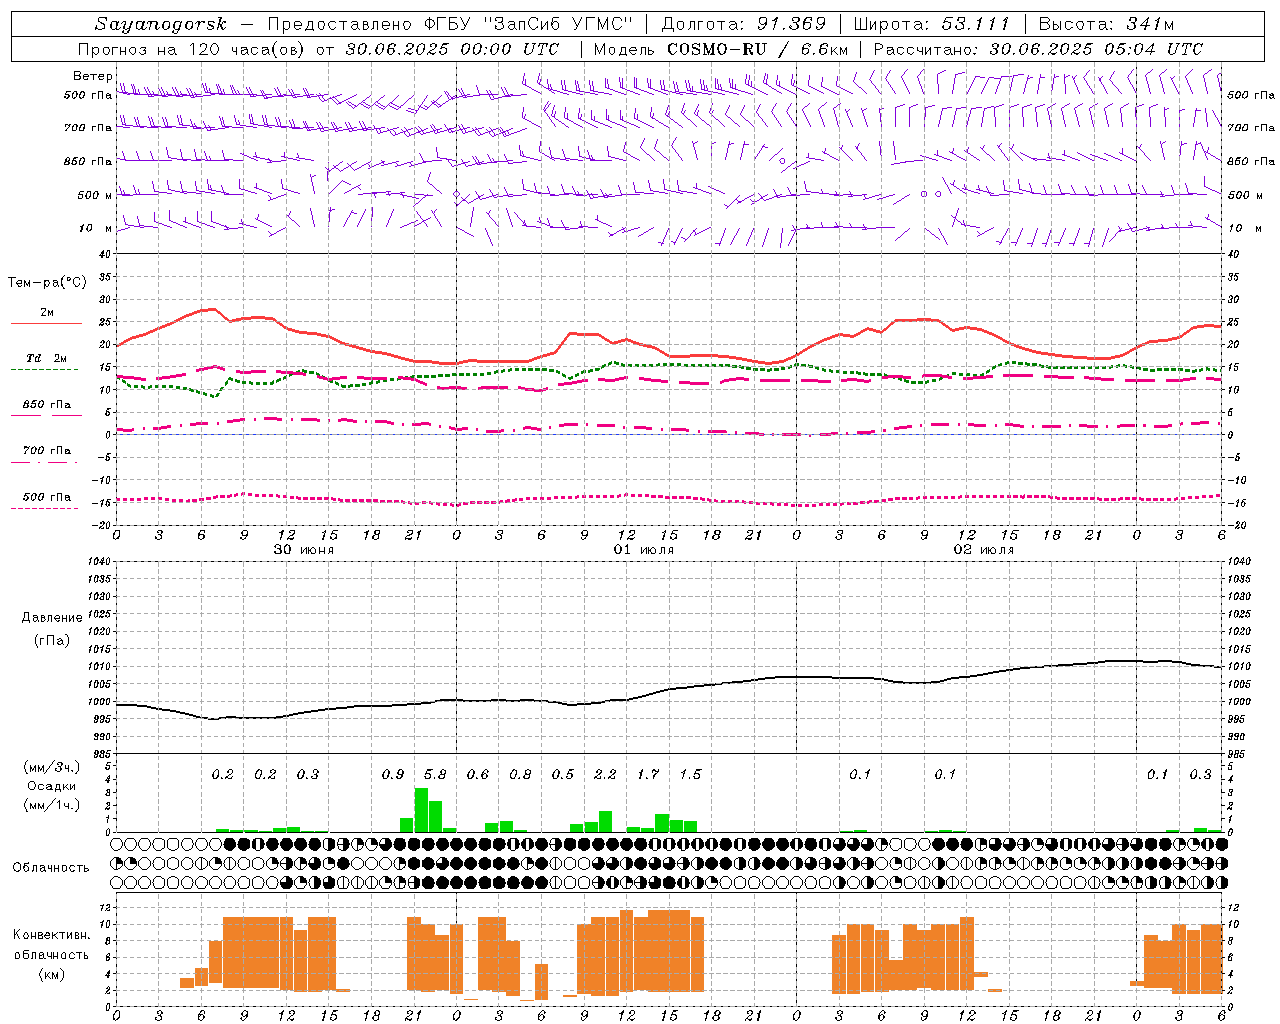Screen dimensions: 1280x1024
Task: Click the '500 гПа' dotted legend entry
Action: pos(46,497)
